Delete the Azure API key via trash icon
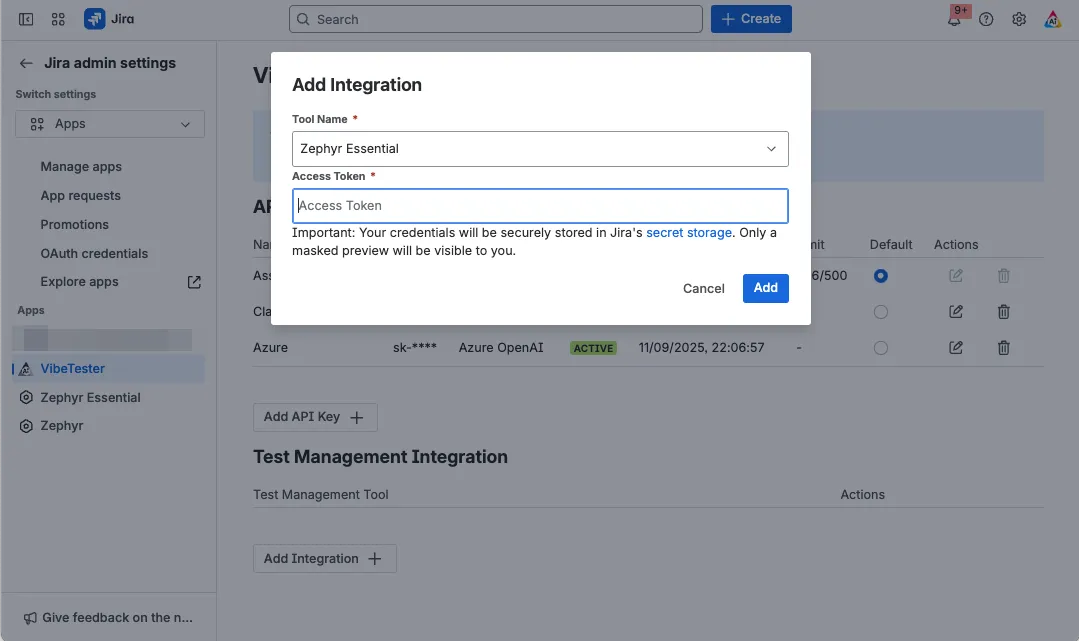 click(1003, 348)
